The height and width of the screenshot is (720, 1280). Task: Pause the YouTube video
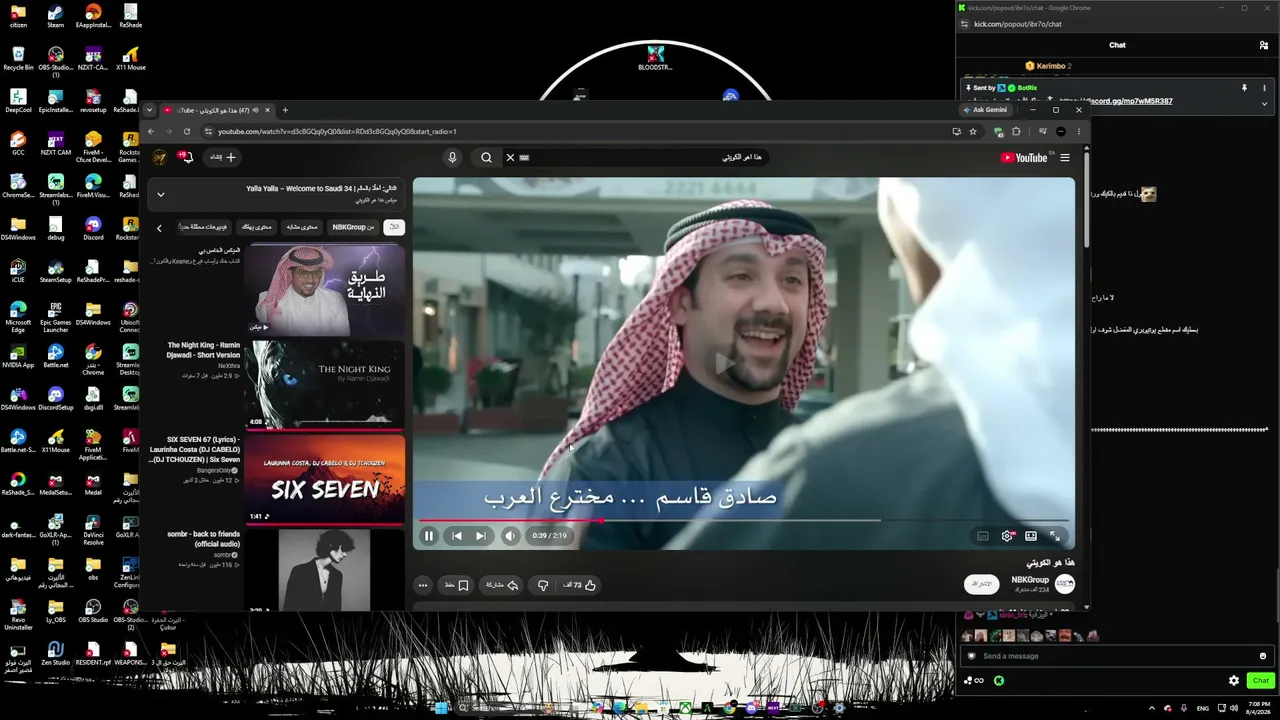(x=429, y=536)
